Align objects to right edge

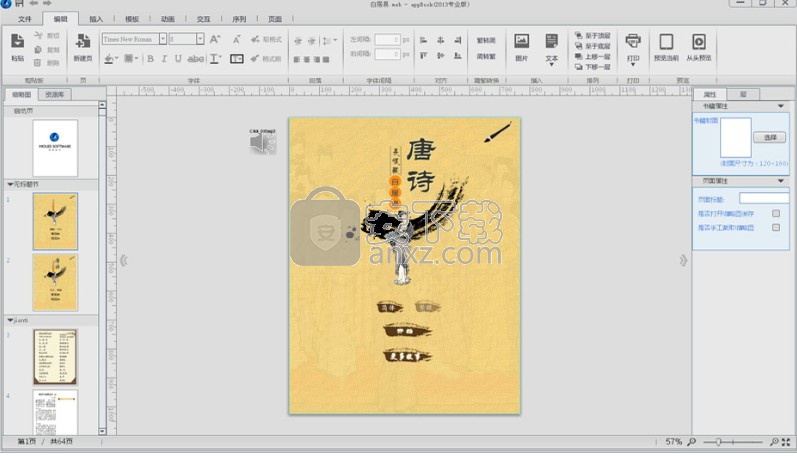point(458,40)
